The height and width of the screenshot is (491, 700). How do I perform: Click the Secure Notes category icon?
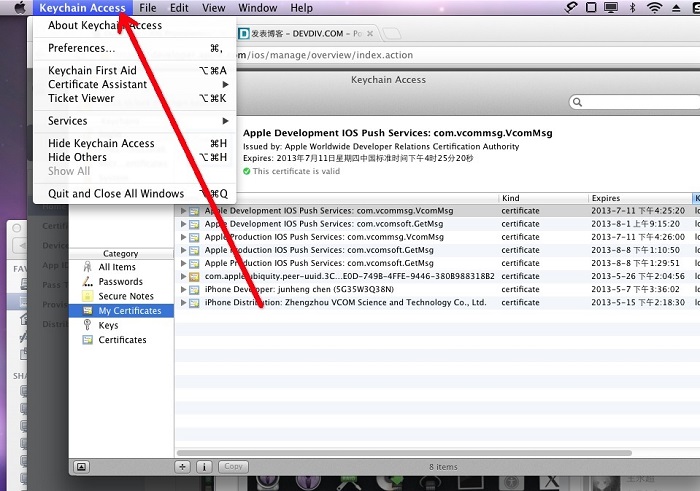point(88,296)
